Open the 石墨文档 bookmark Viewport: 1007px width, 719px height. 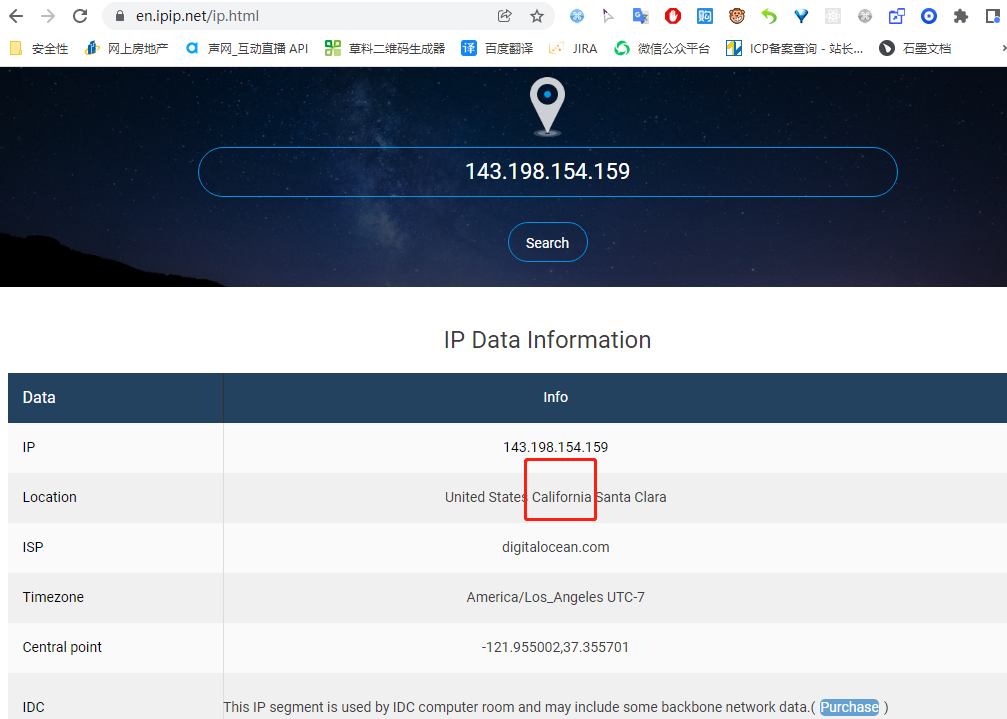coord(915,48)
